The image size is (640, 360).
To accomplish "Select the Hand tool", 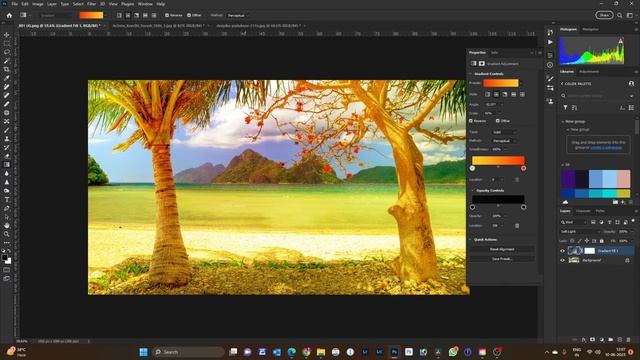I will pos(7,225).
